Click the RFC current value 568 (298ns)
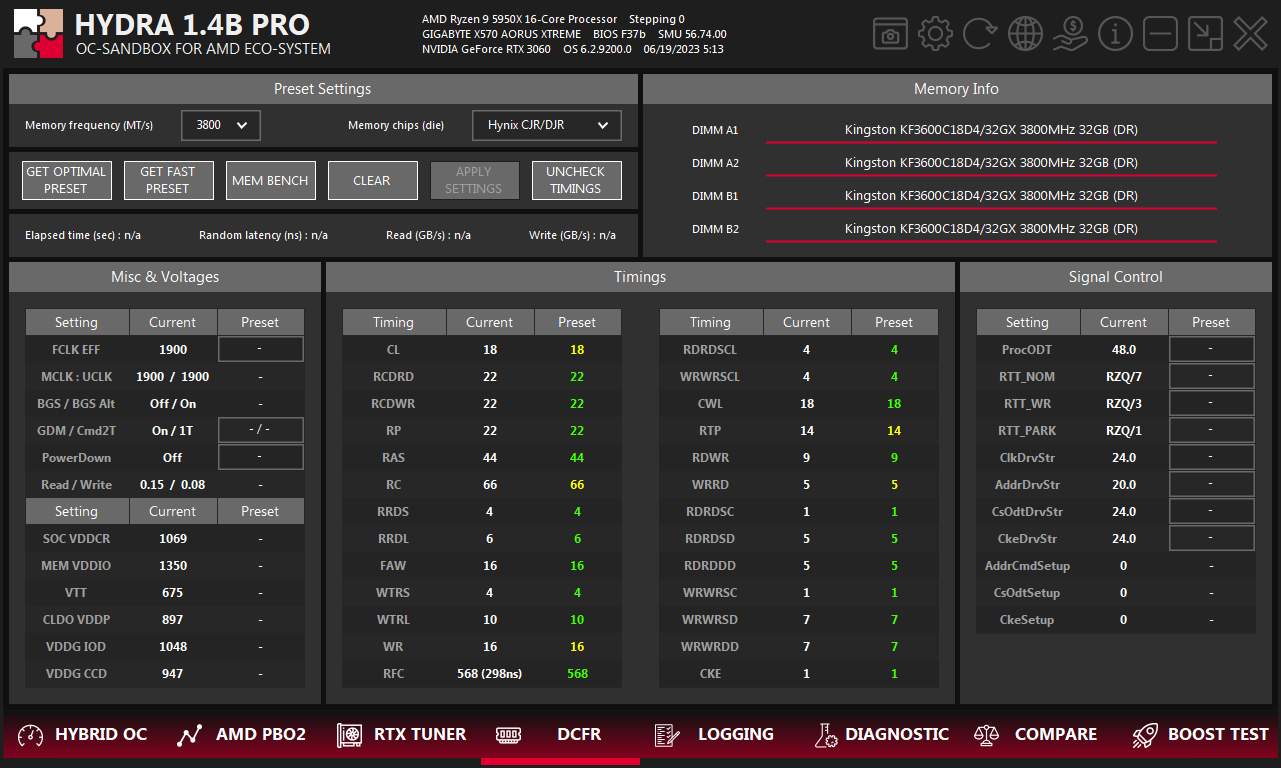This screenshot has height=768, width=1281. [x=489, y=674]
